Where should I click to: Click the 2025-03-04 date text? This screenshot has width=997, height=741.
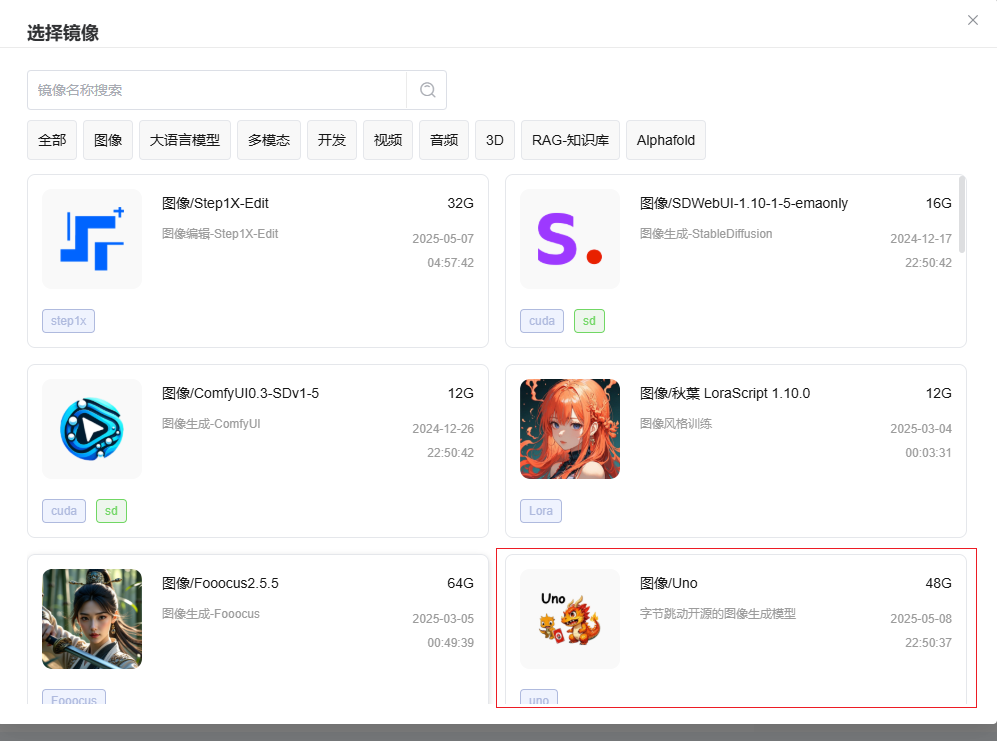point(921,429)
